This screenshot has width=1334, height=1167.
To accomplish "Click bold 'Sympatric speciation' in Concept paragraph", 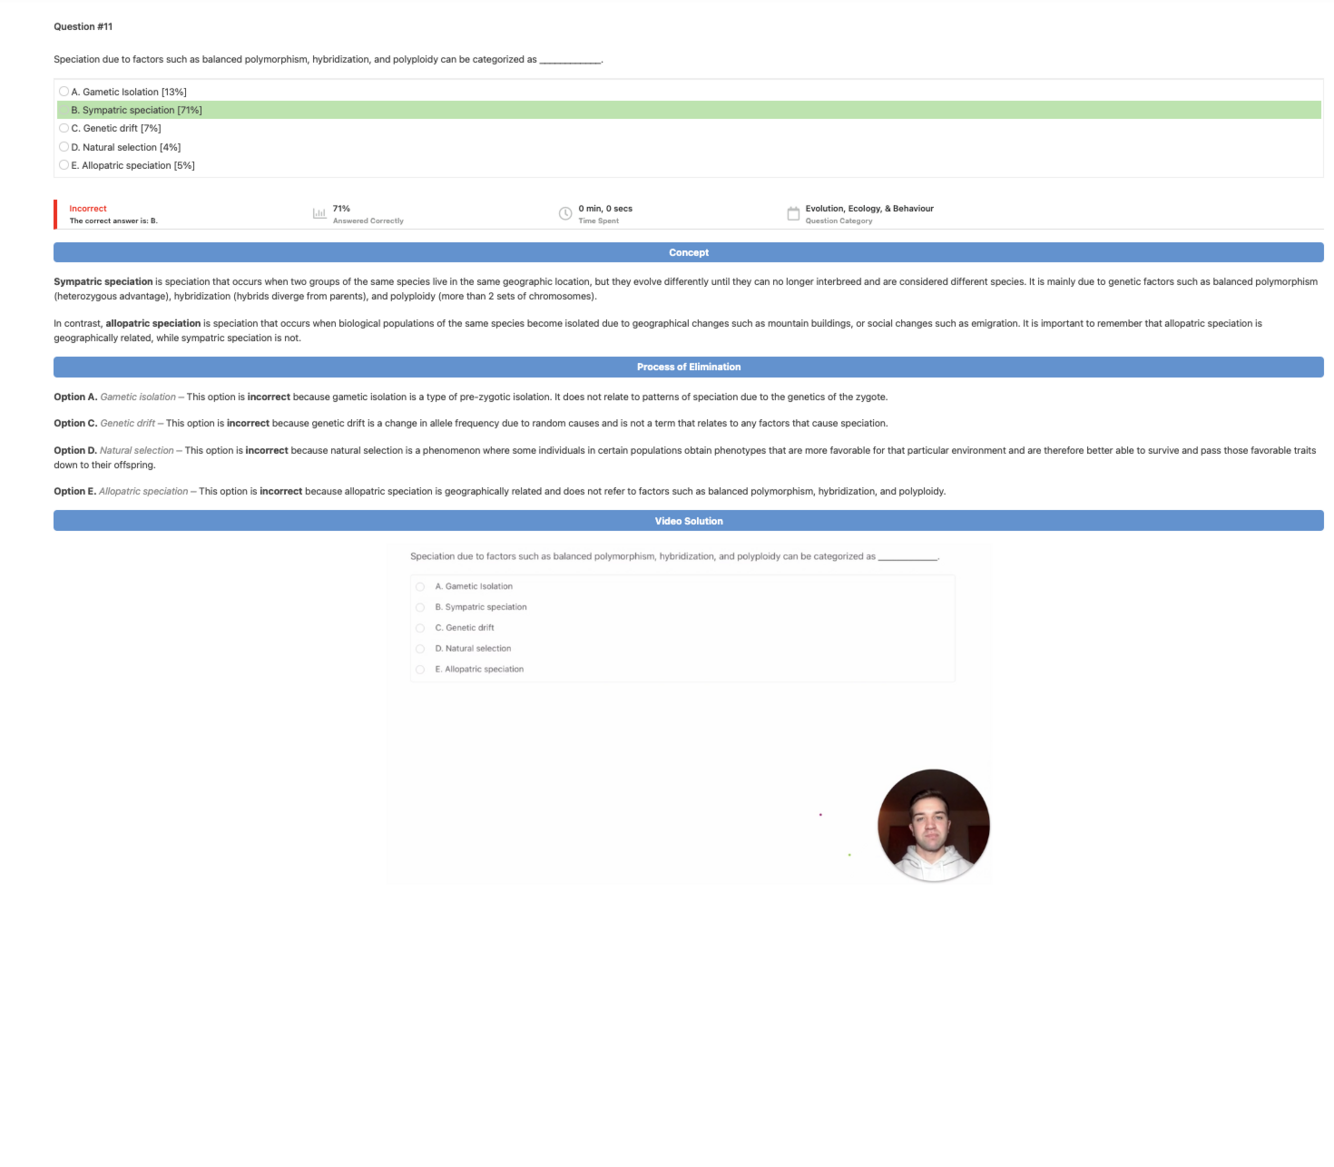I will 103,282.
